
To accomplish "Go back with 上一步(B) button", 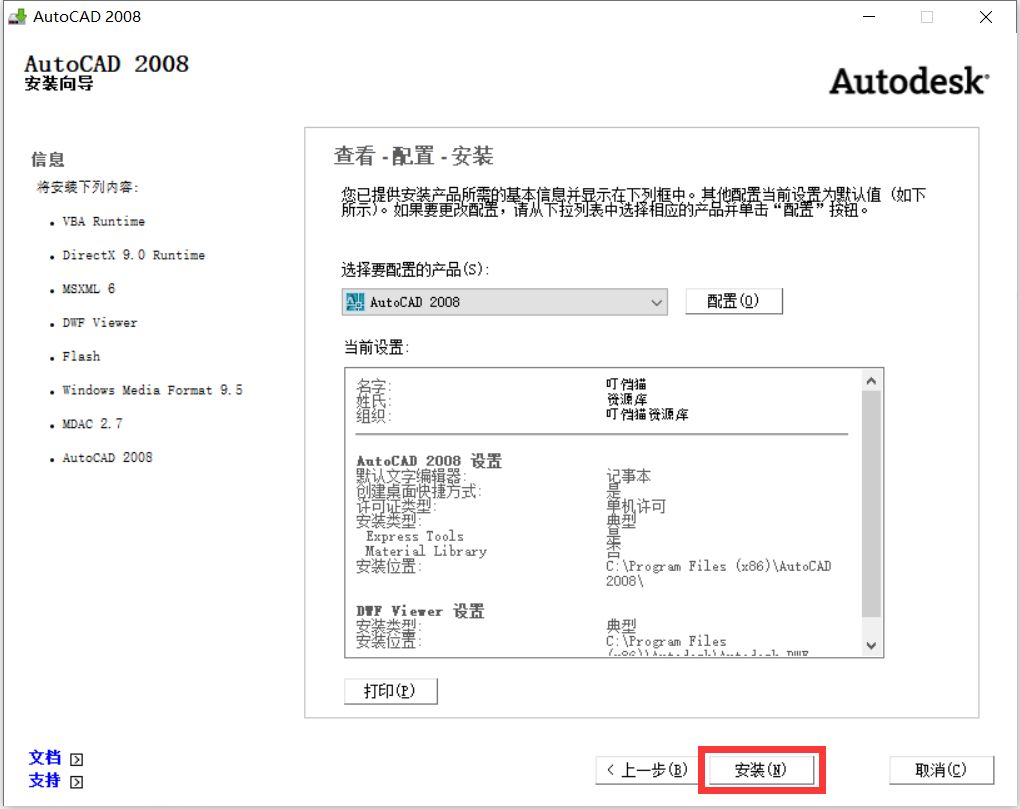I will pos(647,770).
